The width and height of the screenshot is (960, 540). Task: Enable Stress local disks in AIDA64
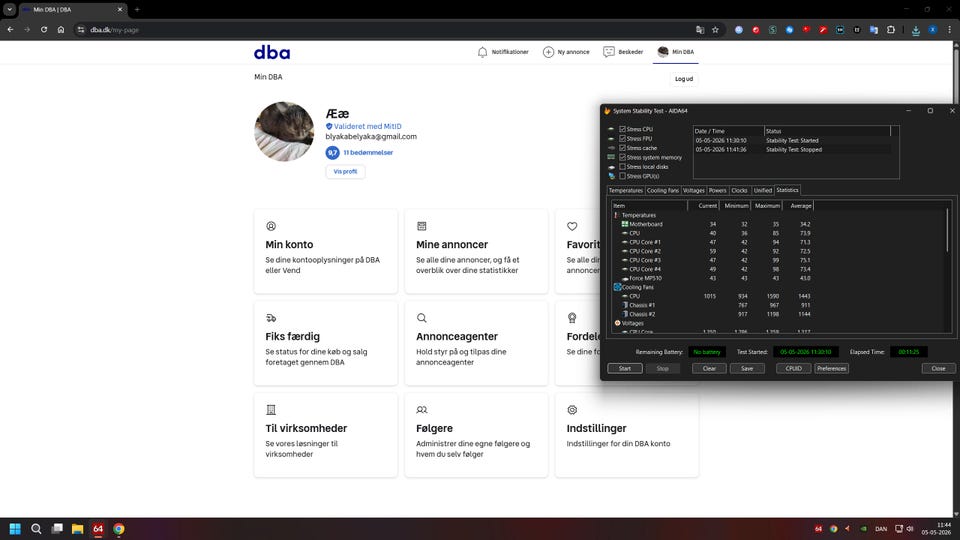[x=622, y=167]
